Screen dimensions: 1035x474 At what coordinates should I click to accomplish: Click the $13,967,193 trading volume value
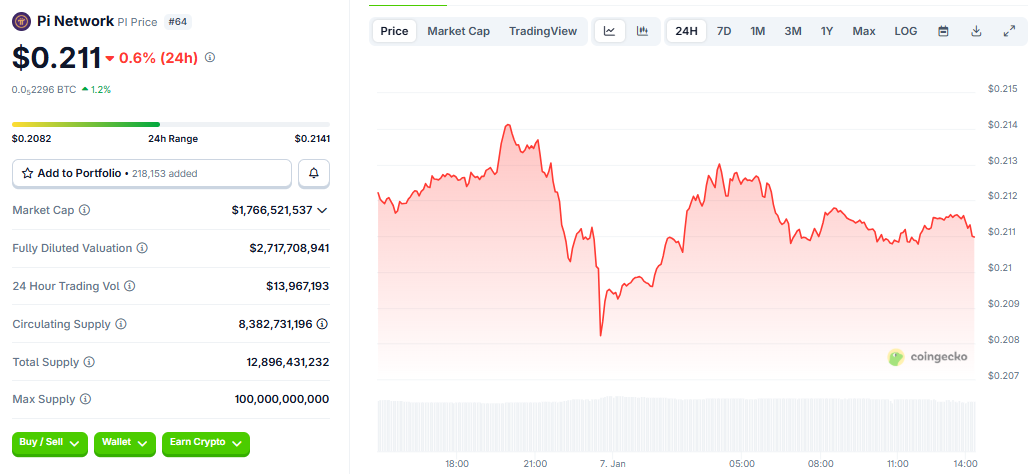tap(298, 286)
